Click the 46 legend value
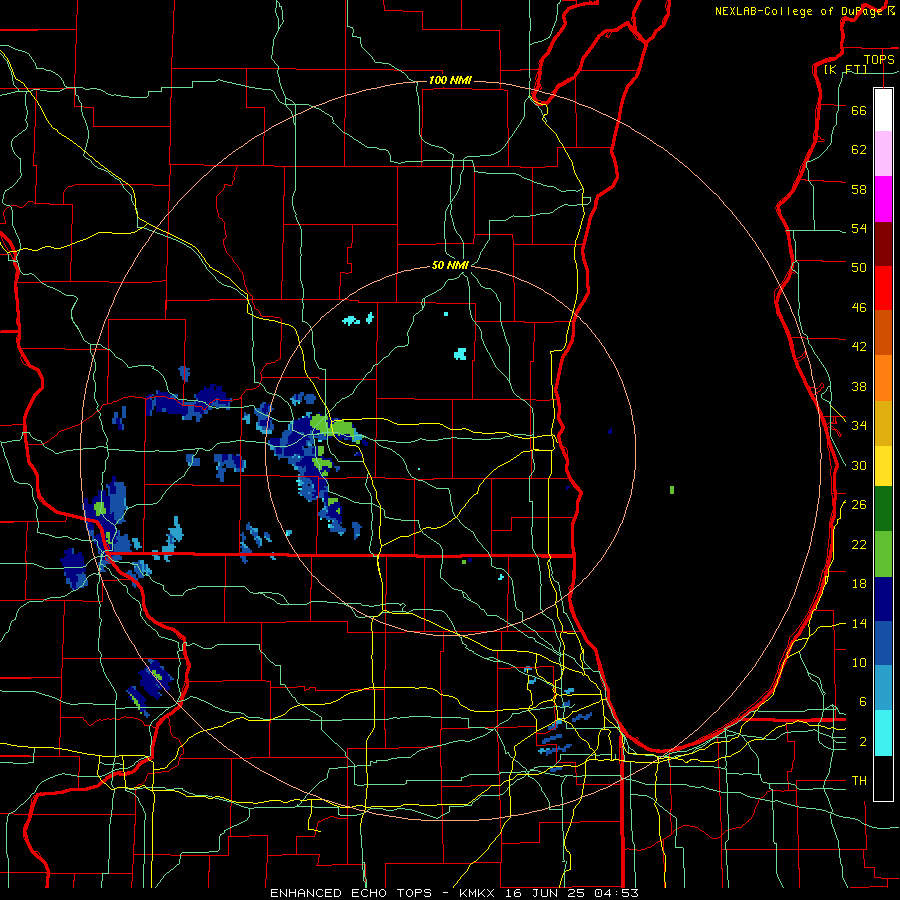Image resolution: width=900 pixels, height=900 pixels. tap(859, 308)
